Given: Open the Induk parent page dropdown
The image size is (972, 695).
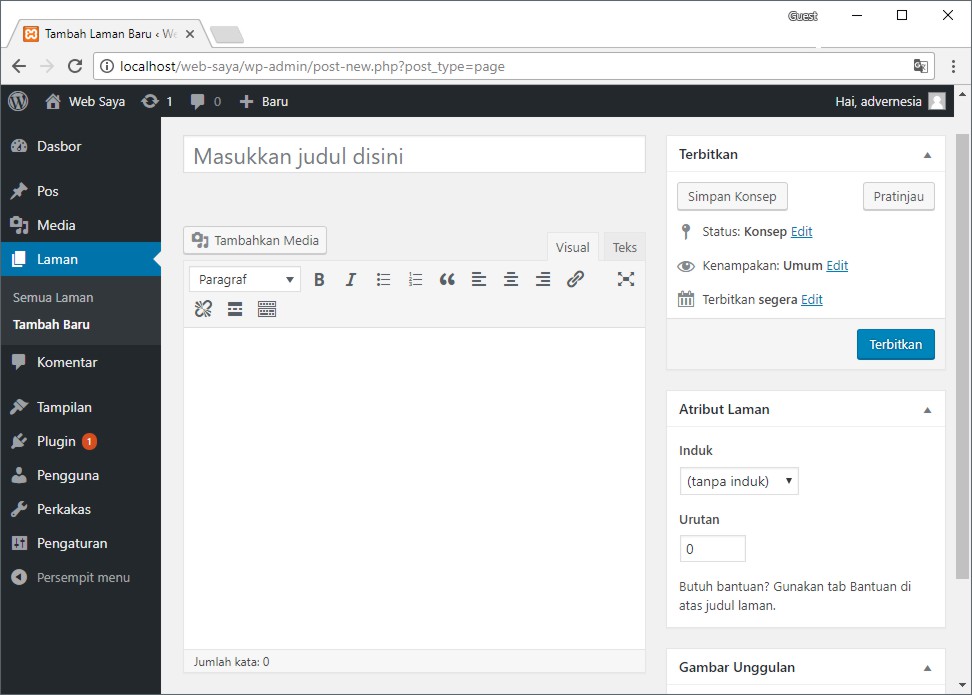Looking at the screenshot, I should click(x=739, y=481).
